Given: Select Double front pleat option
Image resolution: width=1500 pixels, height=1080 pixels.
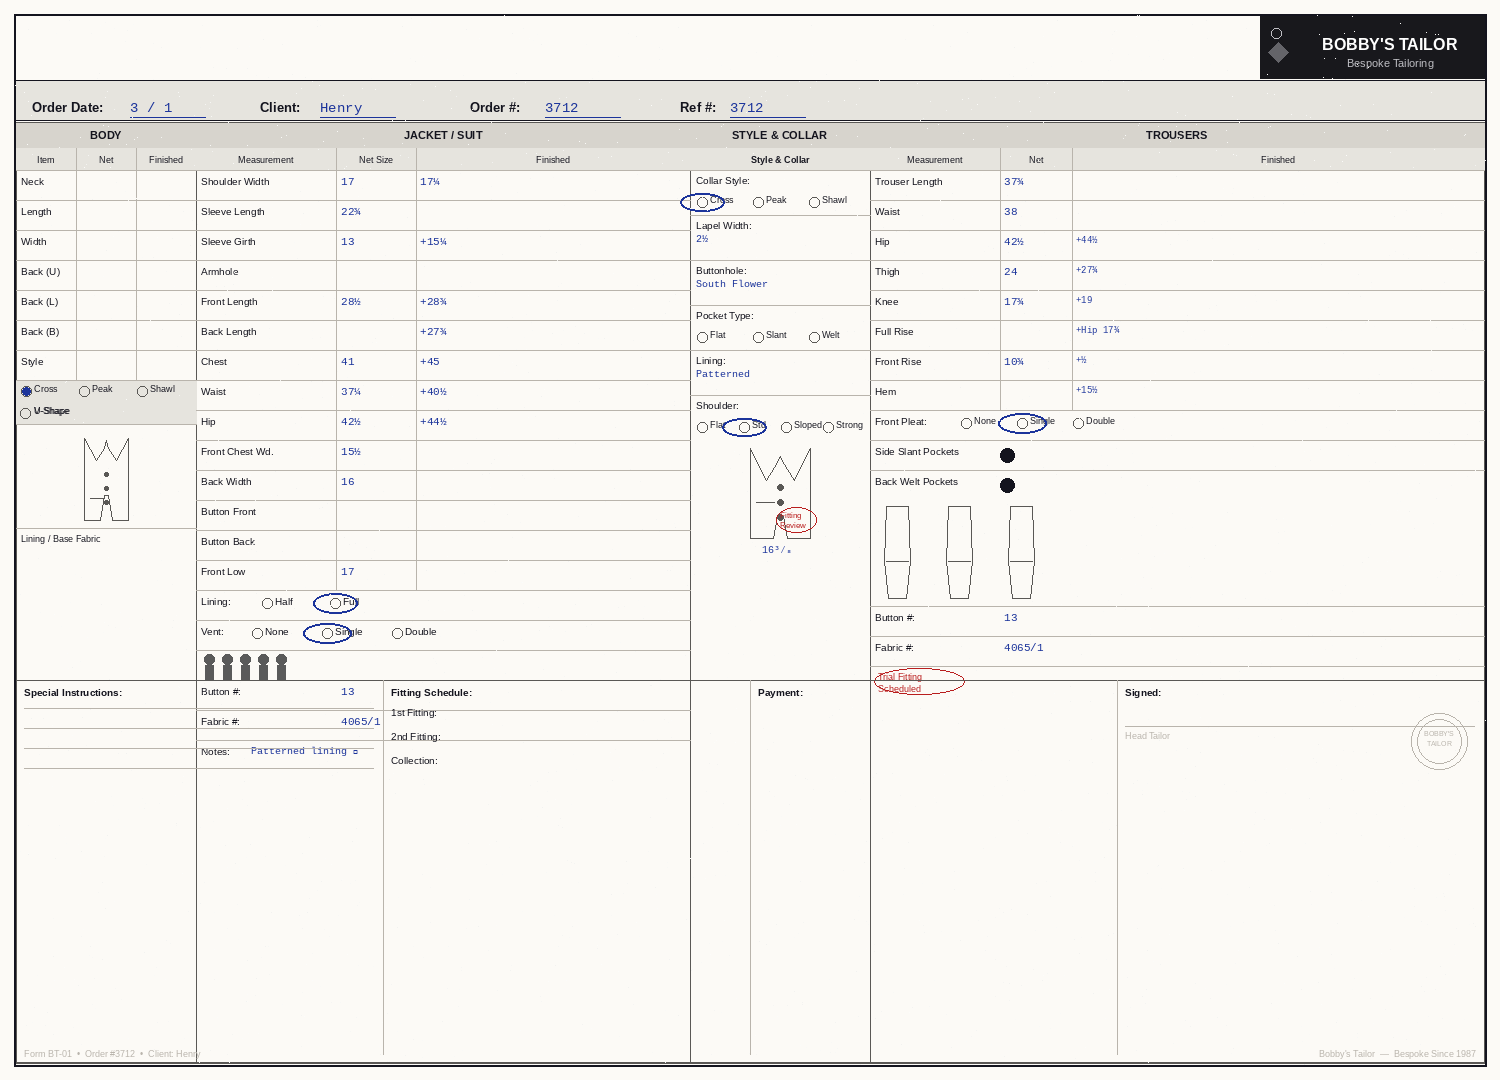Looking at the screenshot, I should coord(1078,423).
